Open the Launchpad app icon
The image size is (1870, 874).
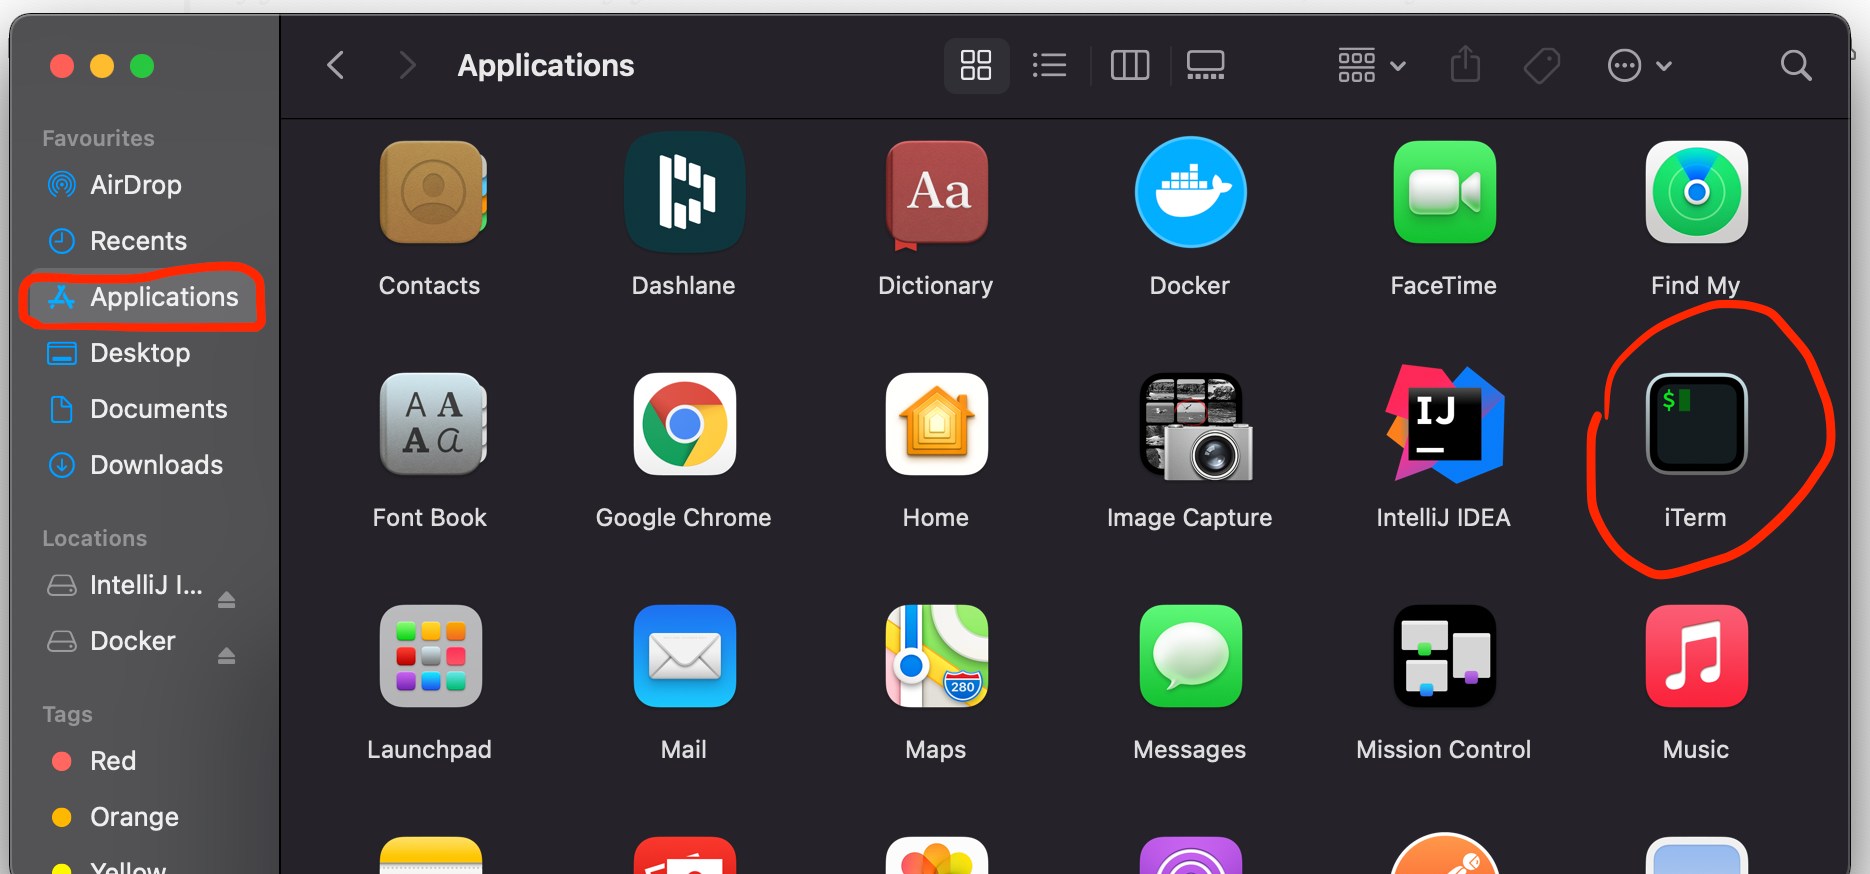coord(431,656)
